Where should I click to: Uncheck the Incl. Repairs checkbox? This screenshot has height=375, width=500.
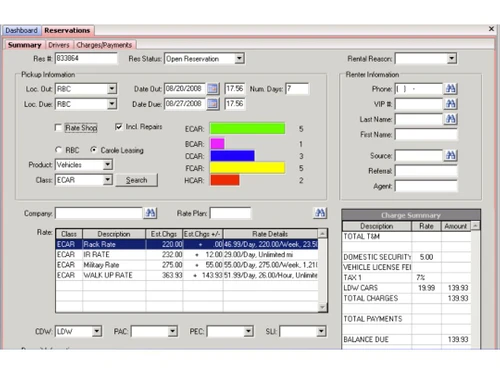point(119,127)
